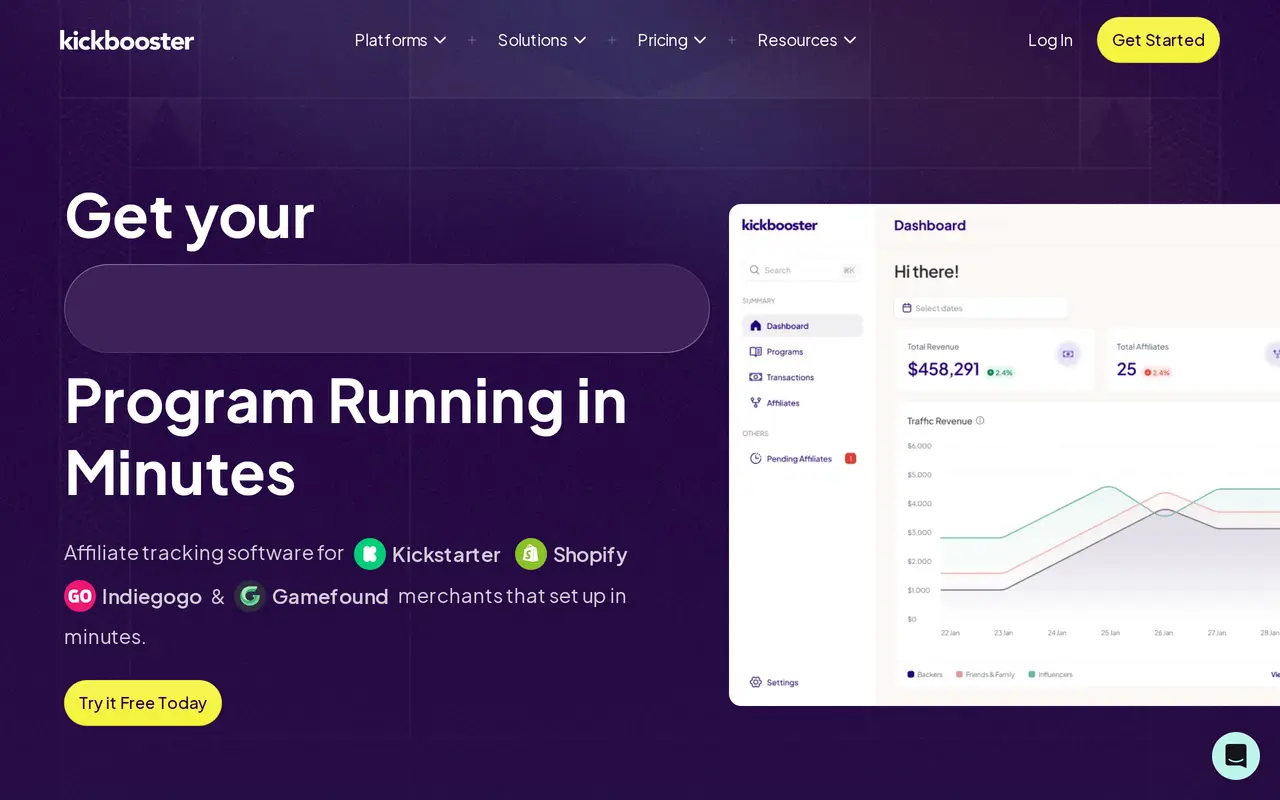The height and width of the screenshot is (800, 1280).
Task: Click the Dashboard home icon in the sidebar
Action: click(756, 326)
